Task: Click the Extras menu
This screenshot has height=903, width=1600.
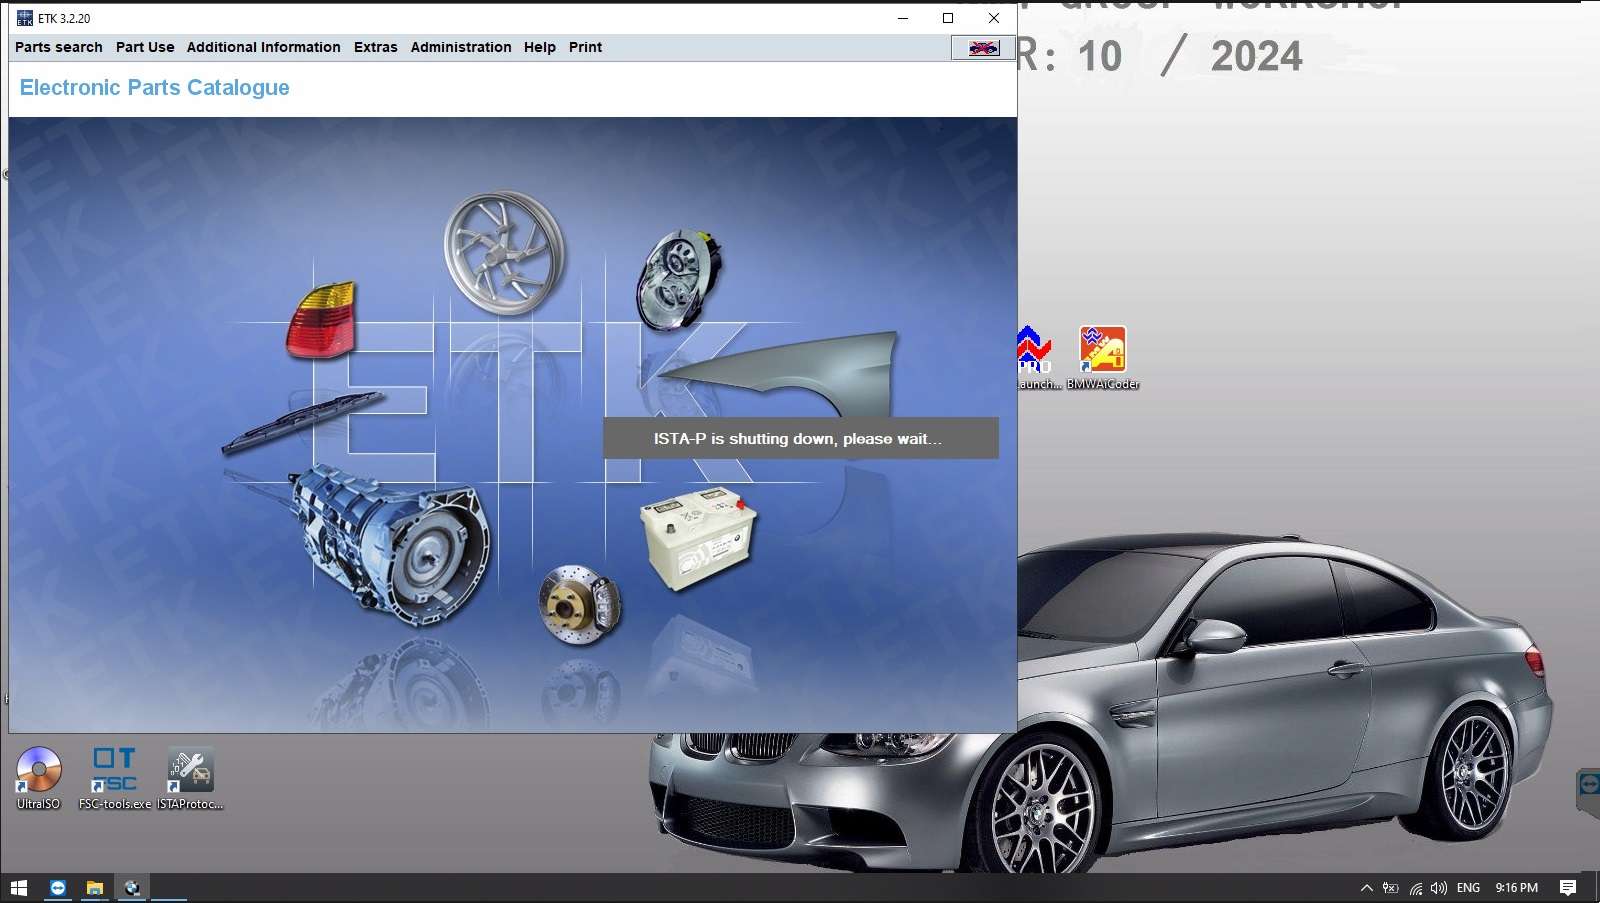Action: [375, 47]
